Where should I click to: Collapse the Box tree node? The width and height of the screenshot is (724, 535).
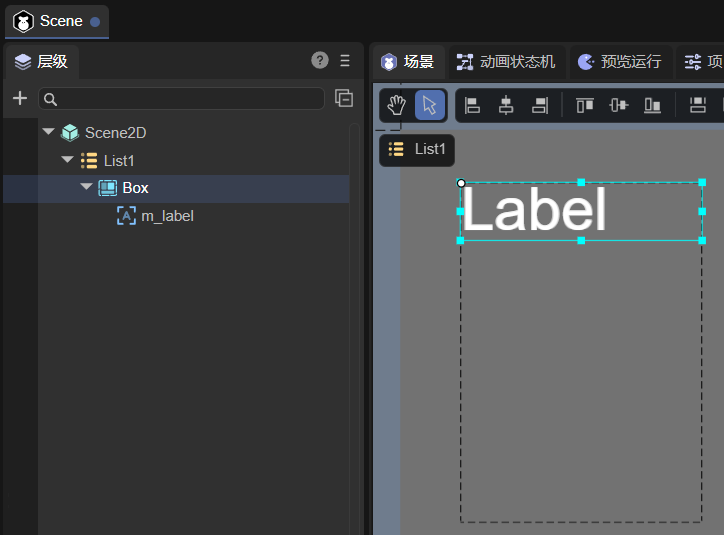pos(86,187)
